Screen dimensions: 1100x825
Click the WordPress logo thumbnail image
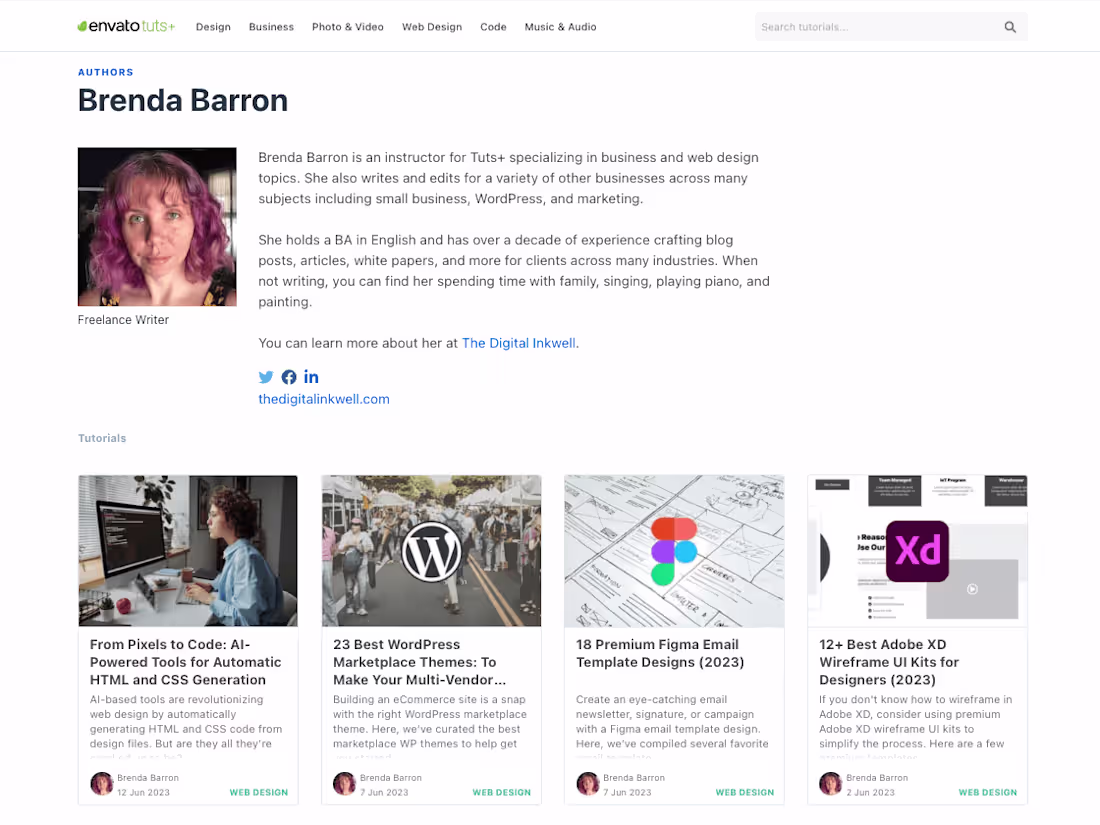(431, 551)
